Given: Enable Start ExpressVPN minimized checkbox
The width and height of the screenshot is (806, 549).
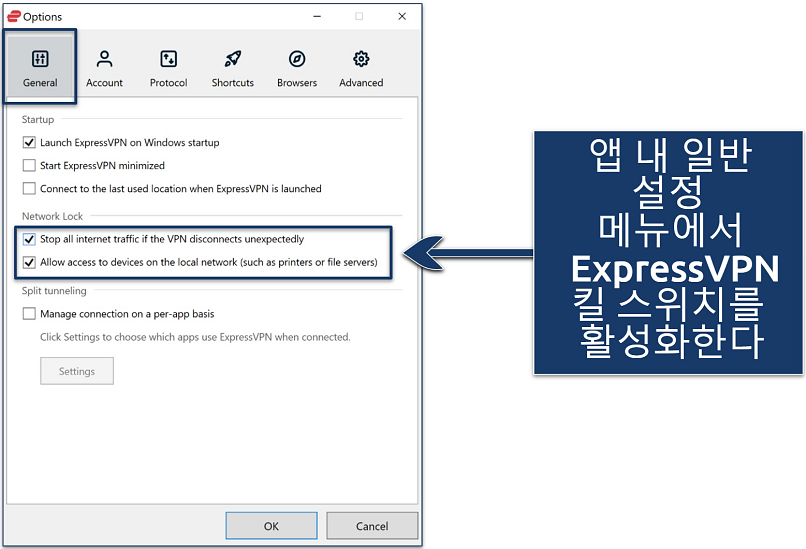Looking at the screenshot, I should point(29,166).
